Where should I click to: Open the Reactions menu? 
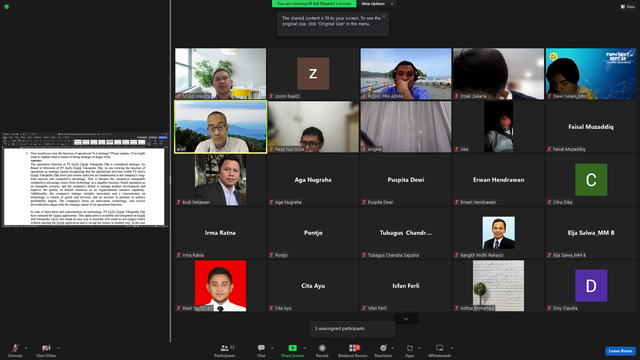[x=383, y=350]
